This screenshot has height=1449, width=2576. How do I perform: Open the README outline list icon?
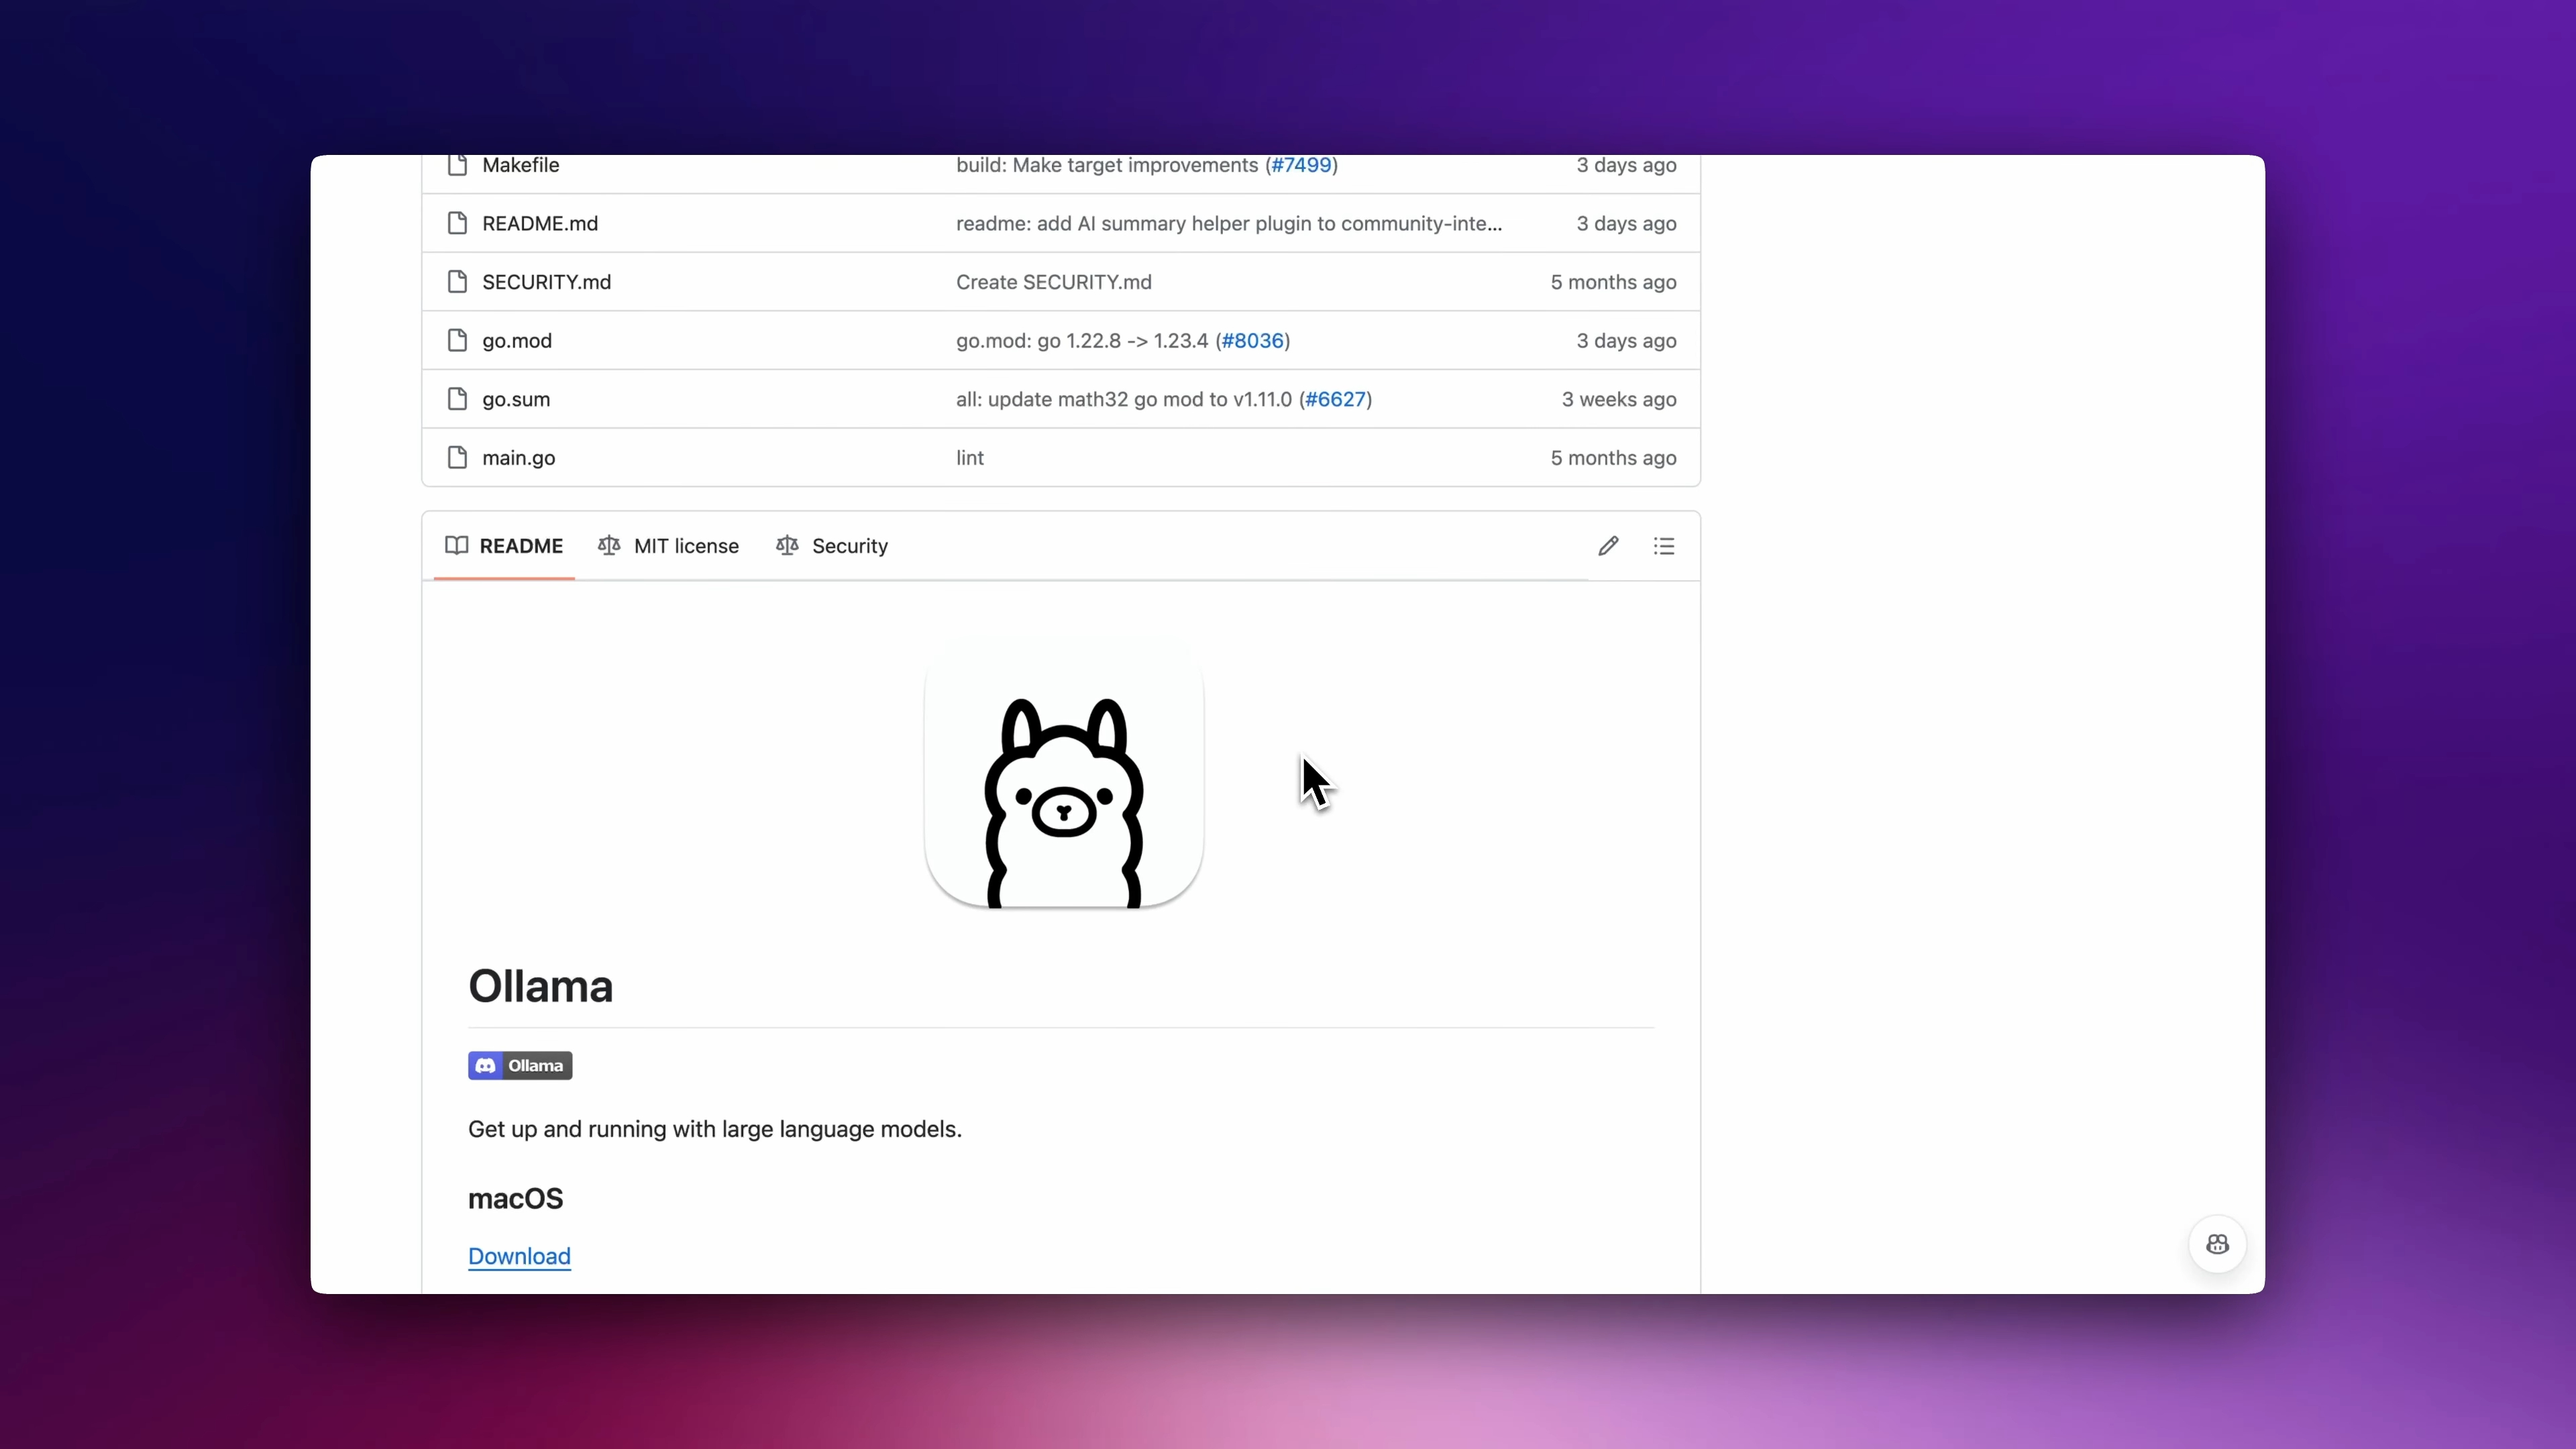point(1663,546)
